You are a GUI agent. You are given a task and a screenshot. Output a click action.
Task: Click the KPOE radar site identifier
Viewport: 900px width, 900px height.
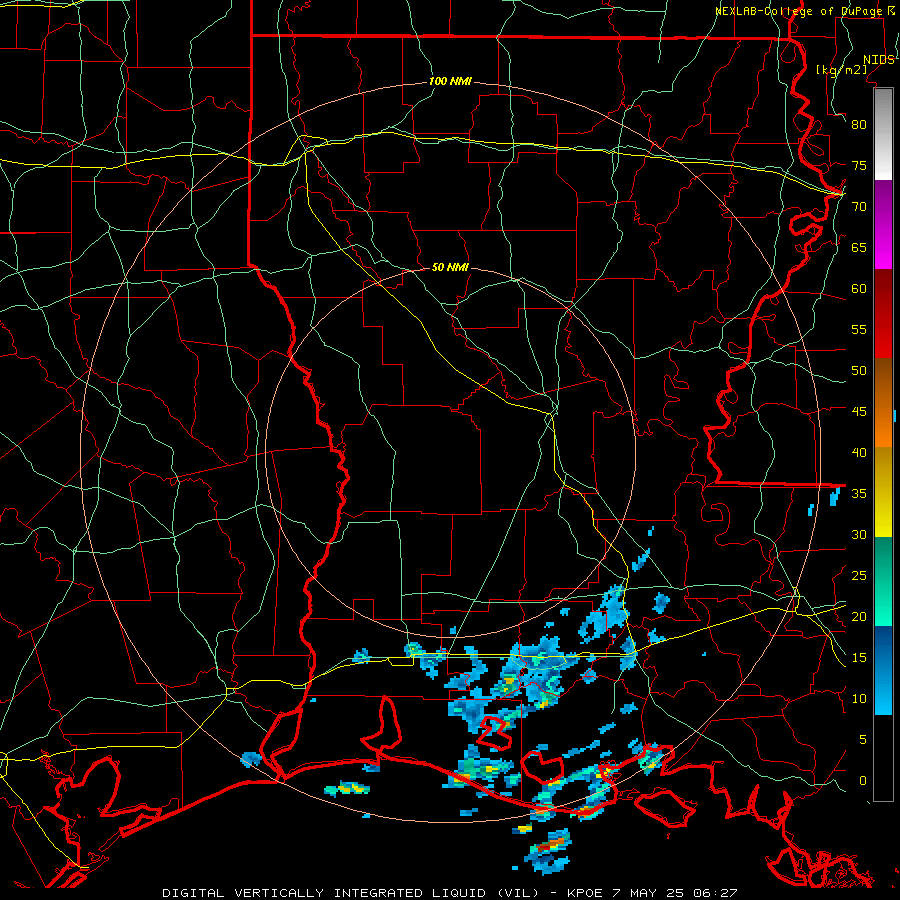(584, 893)
